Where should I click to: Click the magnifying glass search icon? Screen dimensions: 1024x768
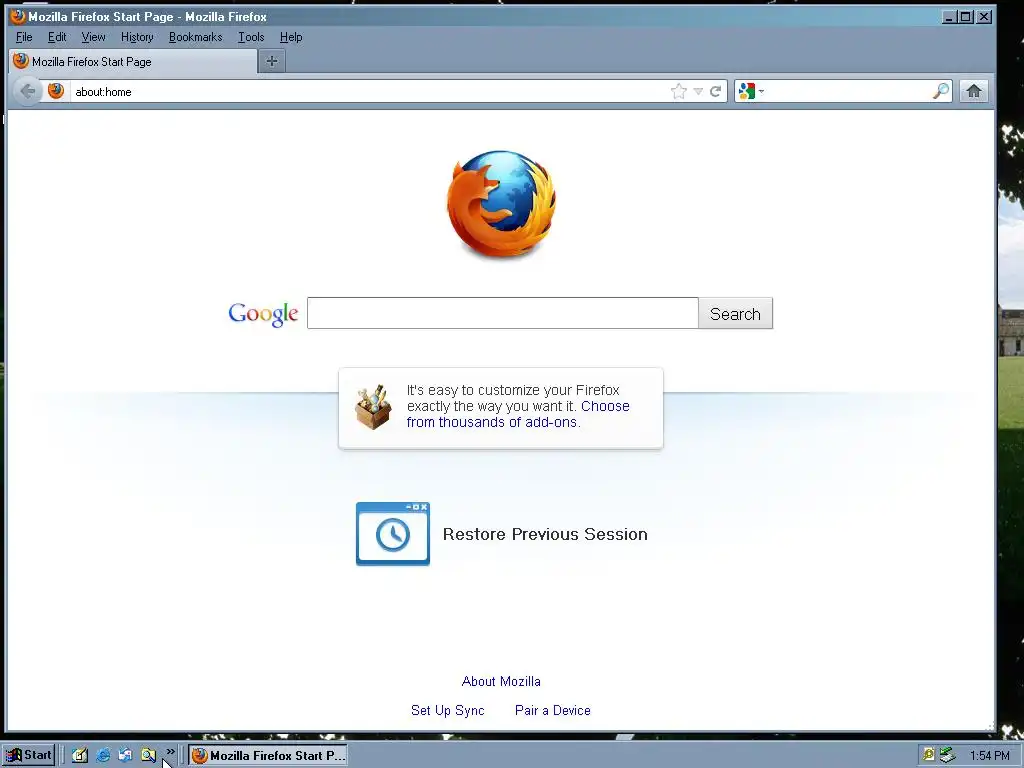tap(941, 91)
